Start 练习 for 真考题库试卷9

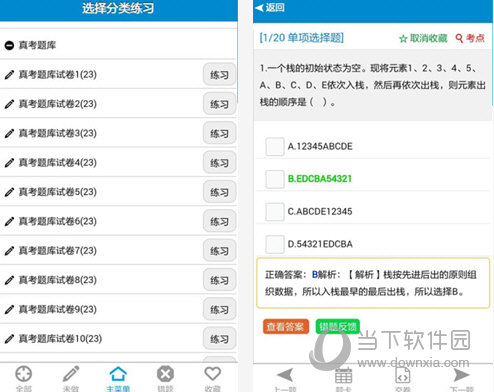coord(219,309)
